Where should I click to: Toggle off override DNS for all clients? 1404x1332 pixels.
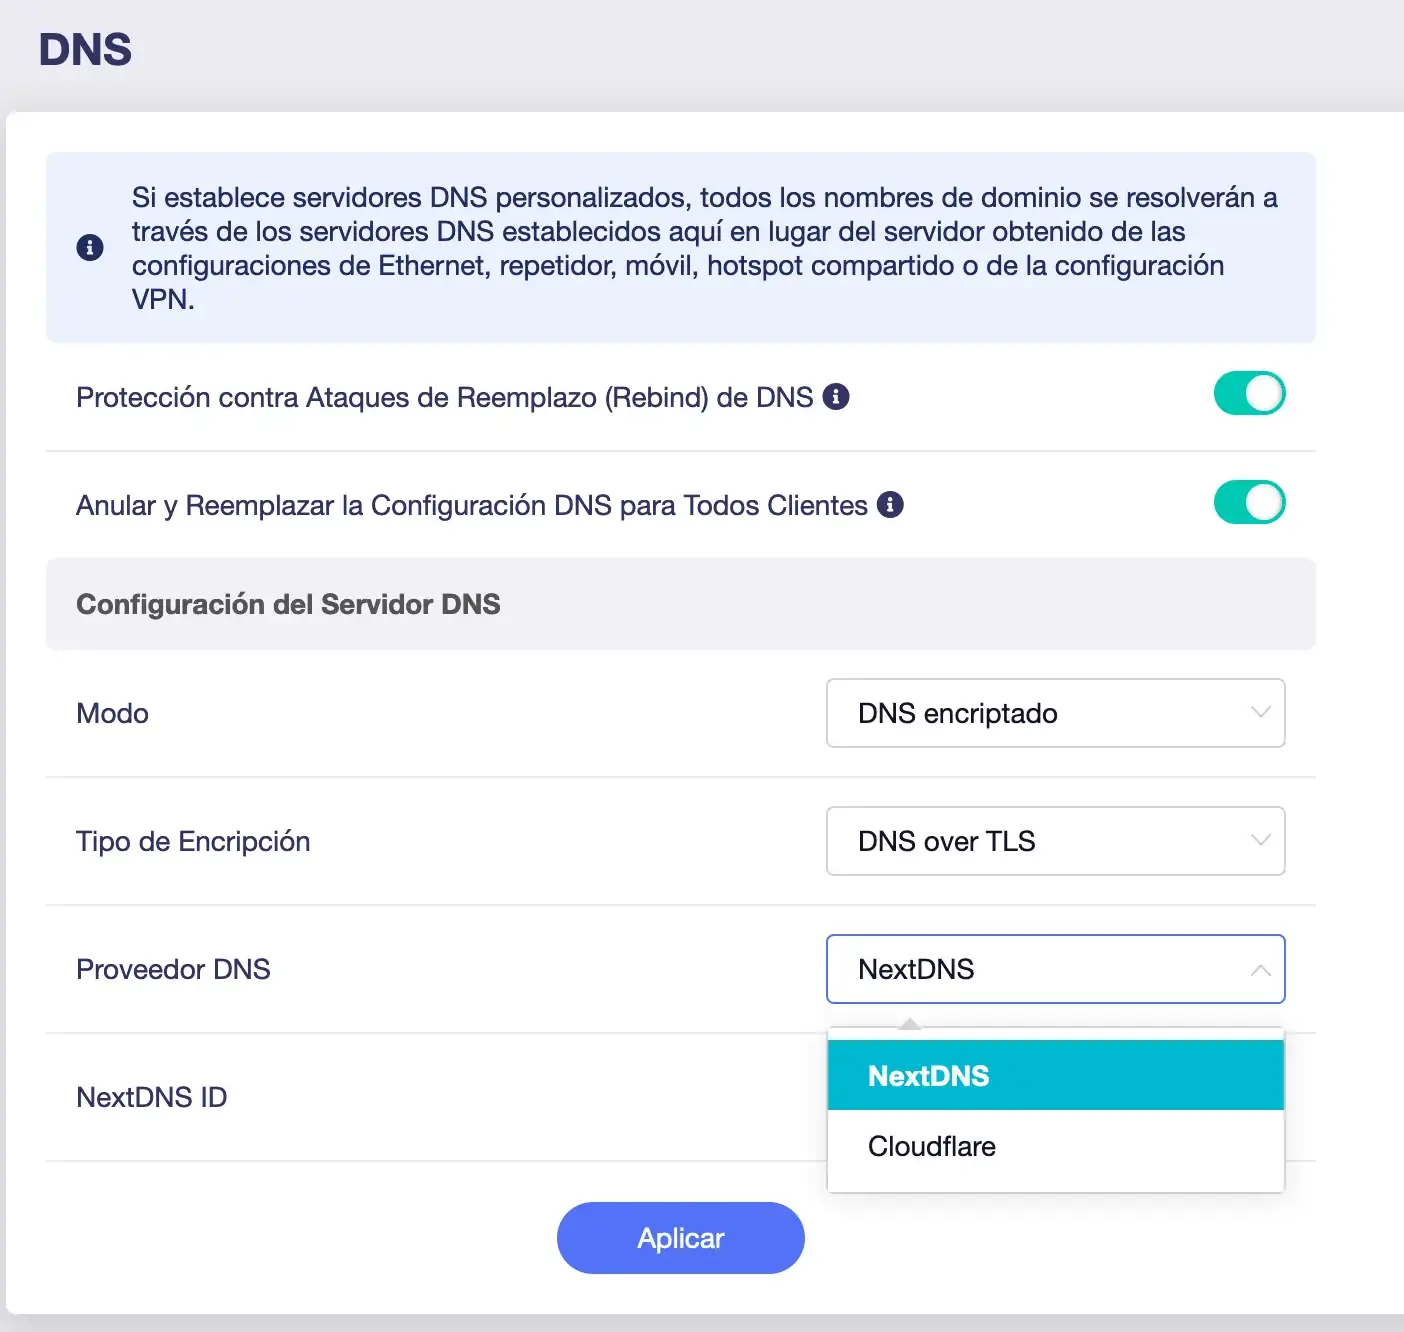coord(1249,503)
